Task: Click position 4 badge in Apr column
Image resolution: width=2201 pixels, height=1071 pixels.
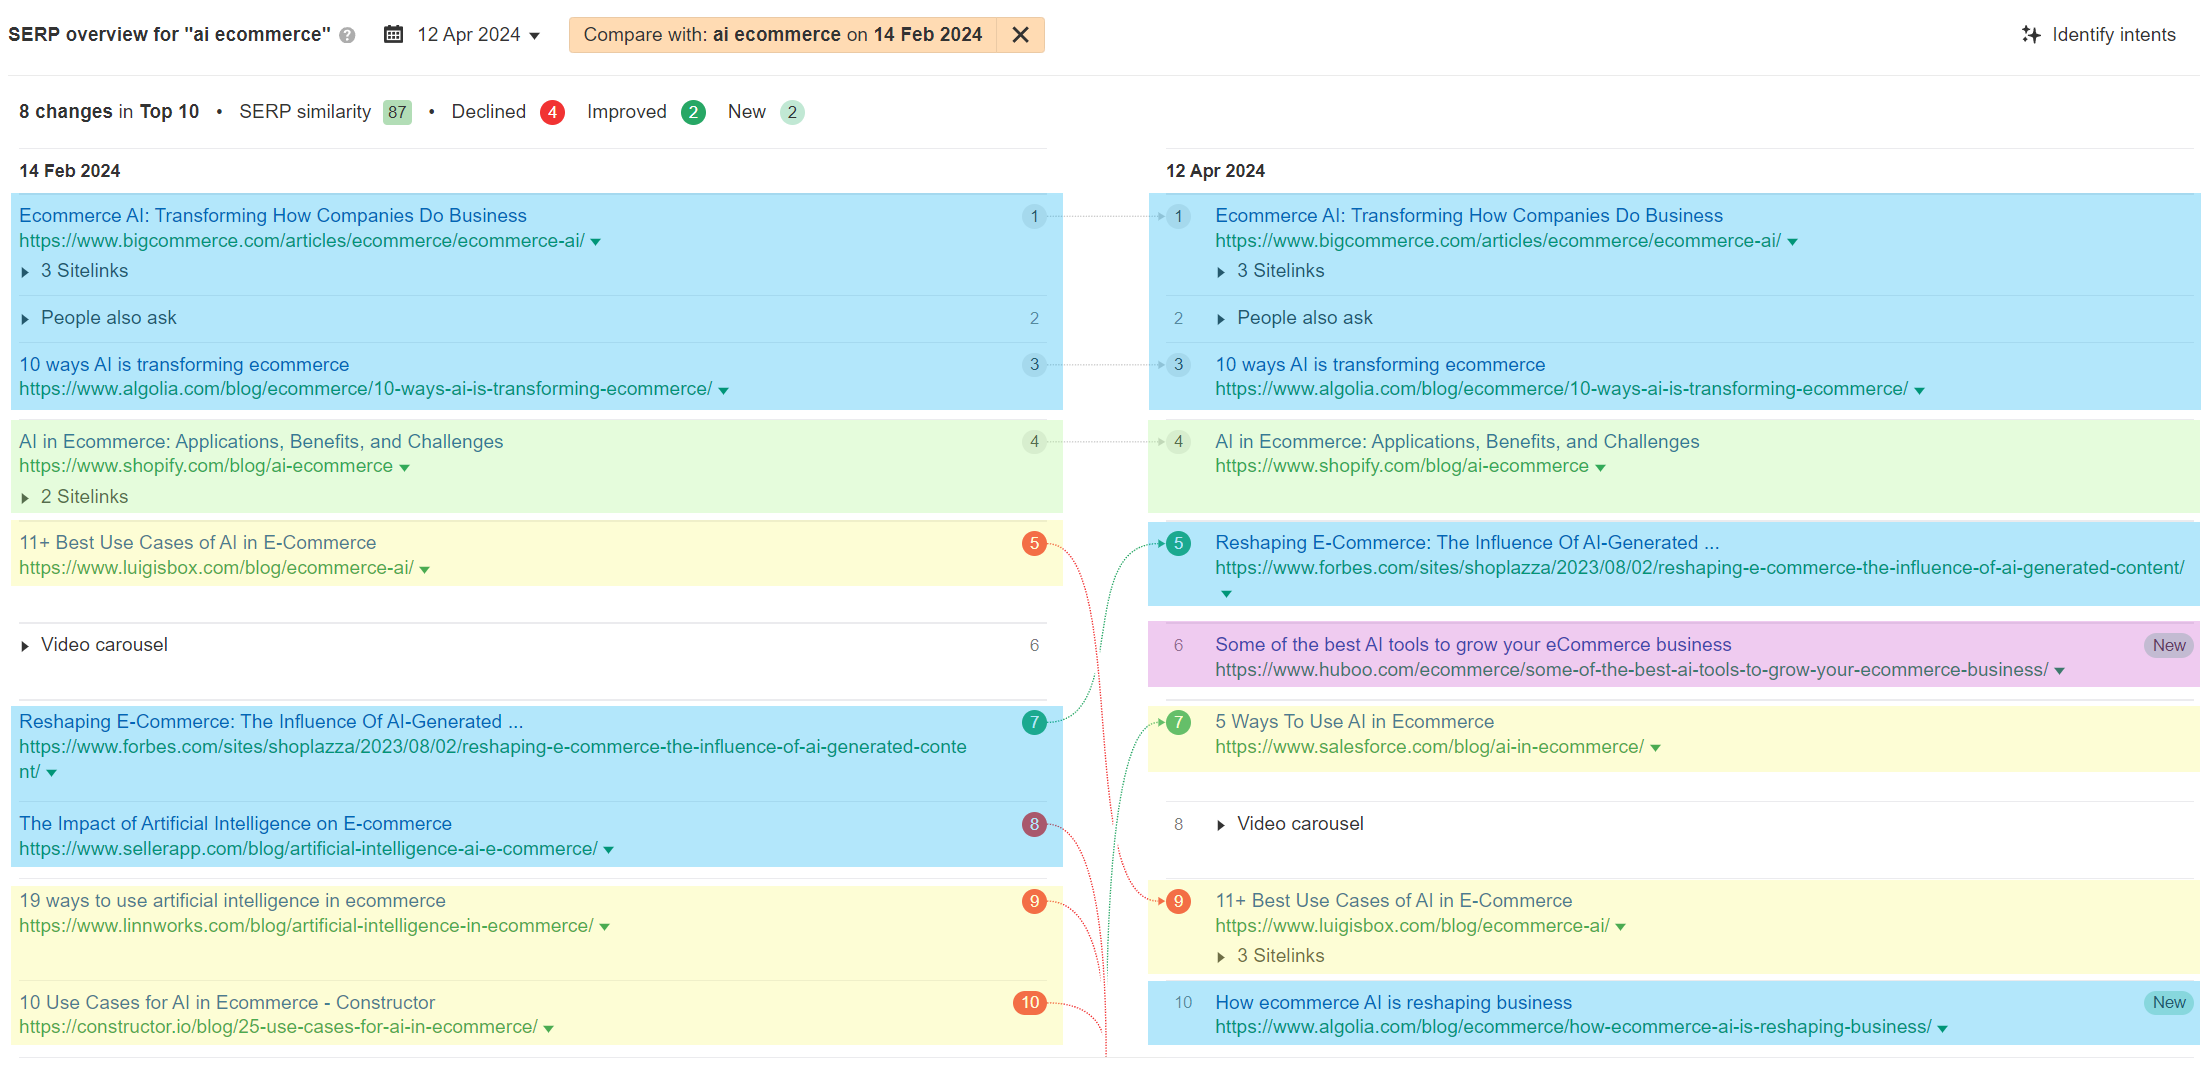Action: click(x=1178, y=441)
